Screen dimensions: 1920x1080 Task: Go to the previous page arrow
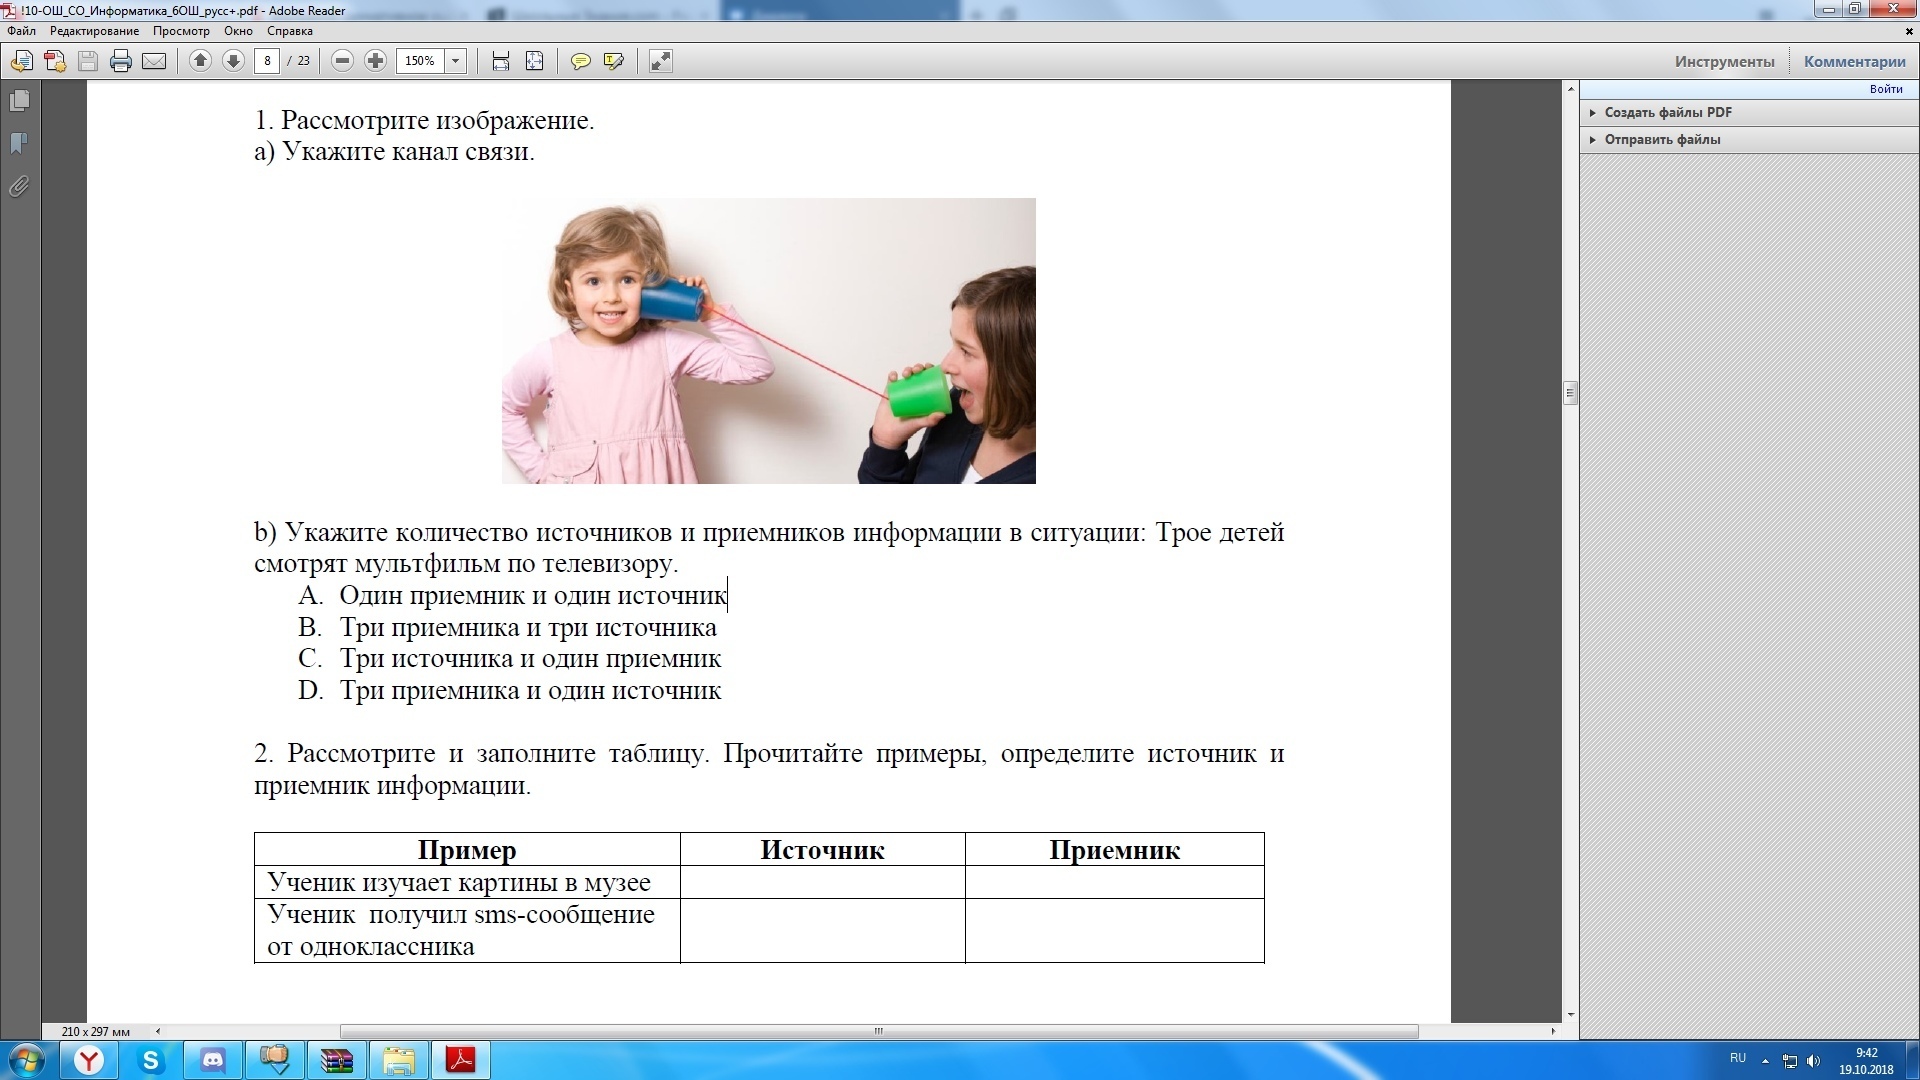coord(200,61)
